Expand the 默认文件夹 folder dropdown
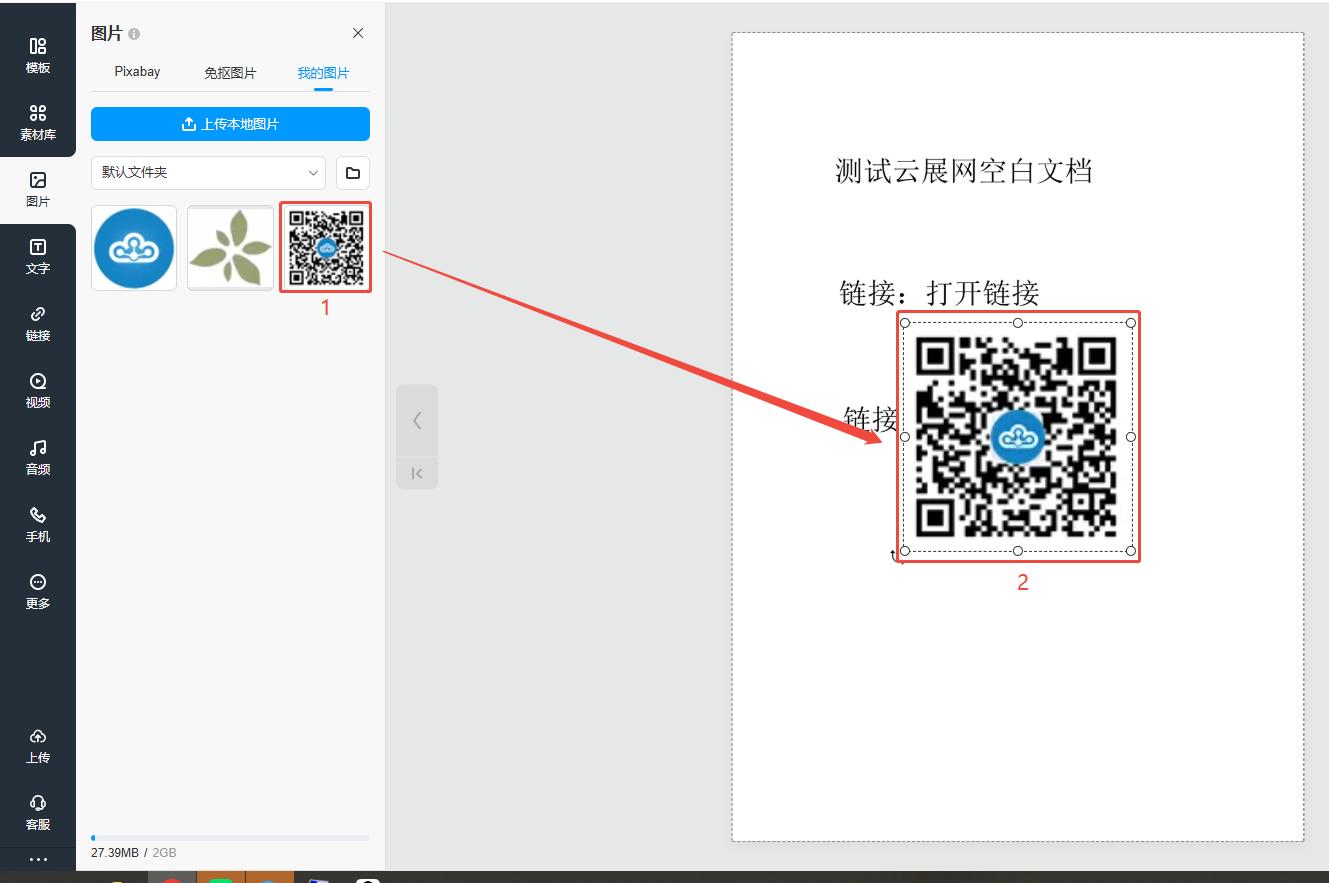 pos(208,173)
